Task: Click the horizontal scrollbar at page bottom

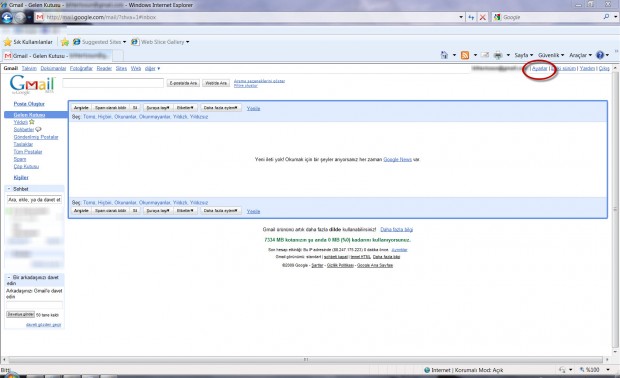Action: tap(306, 360)
